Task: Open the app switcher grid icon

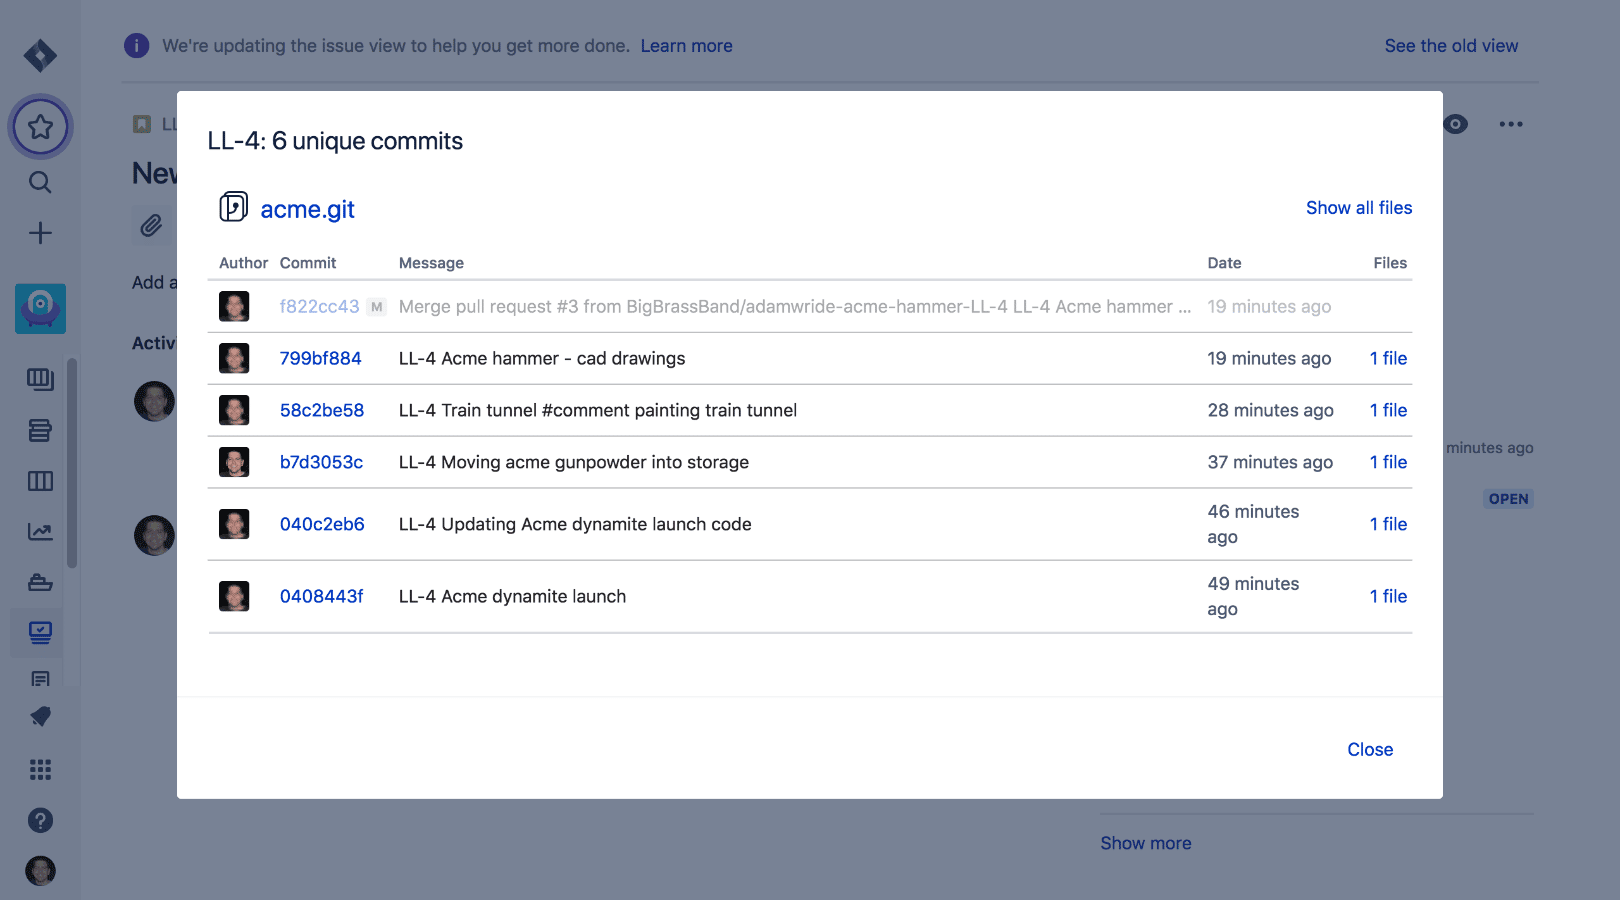Action: [40, 769]
